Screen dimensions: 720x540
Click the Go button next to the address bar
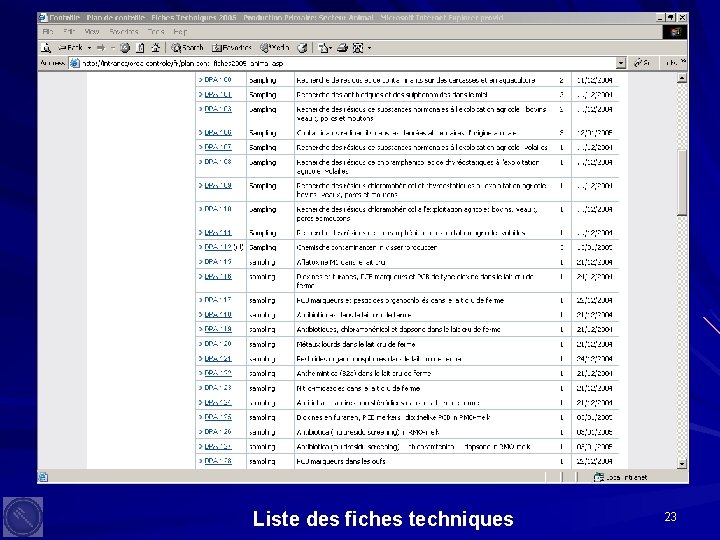(x=642, y=63)
